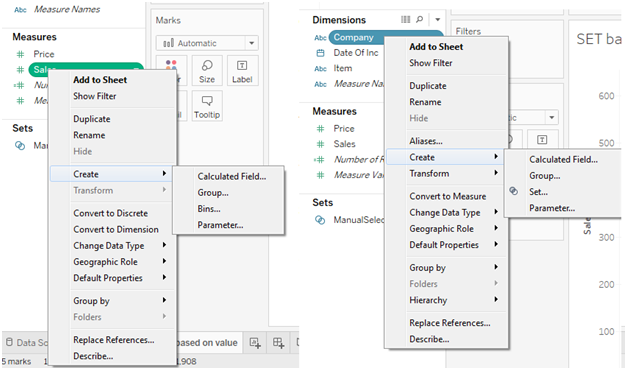Open the Data Source tab icon

tap(9, 342)
